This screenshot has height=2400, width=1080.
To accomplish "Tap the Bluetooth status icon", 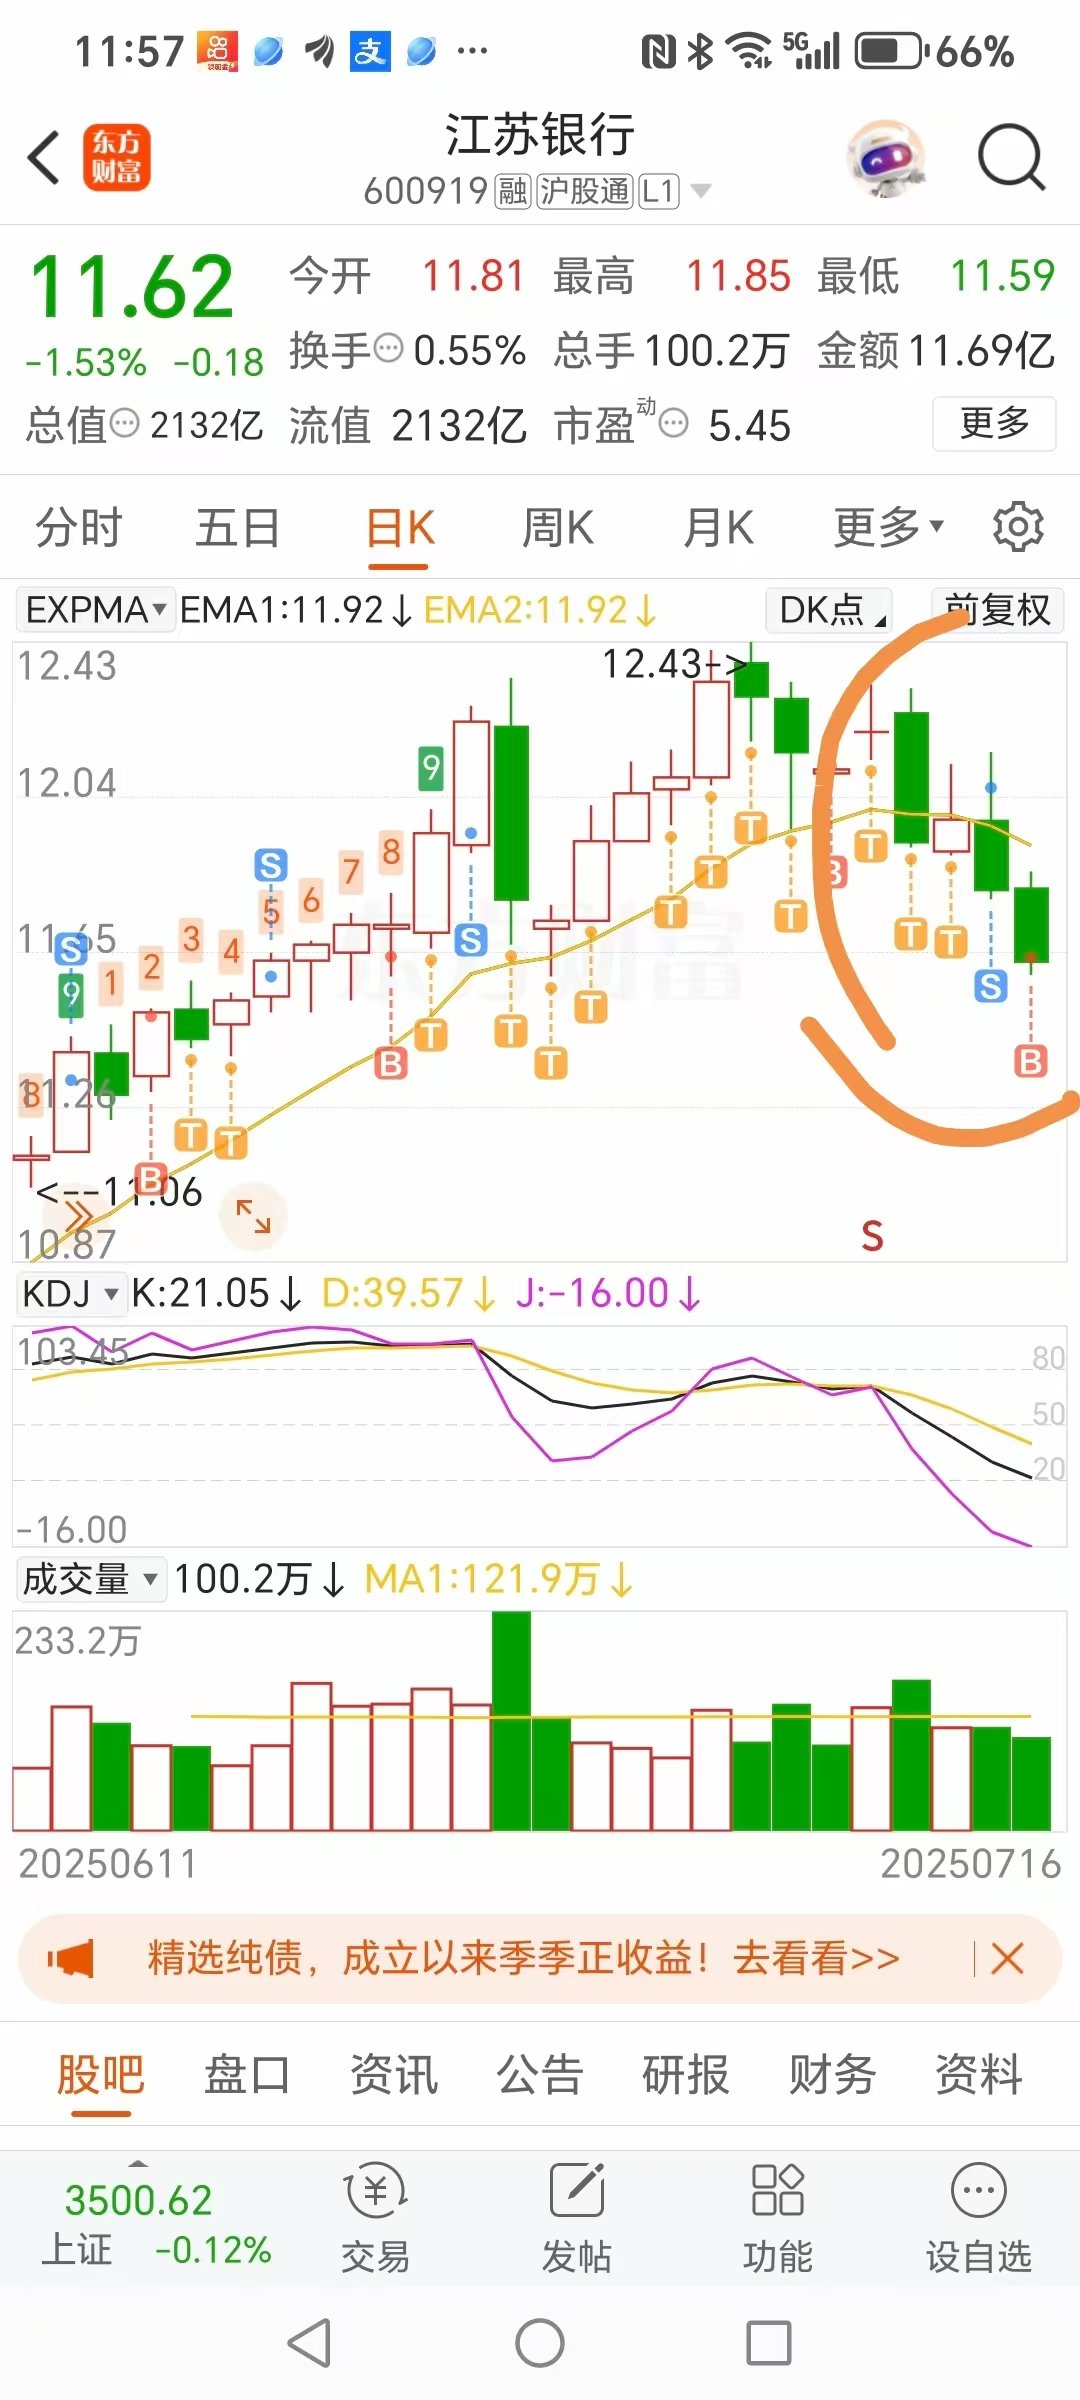I will coord(702,51).
